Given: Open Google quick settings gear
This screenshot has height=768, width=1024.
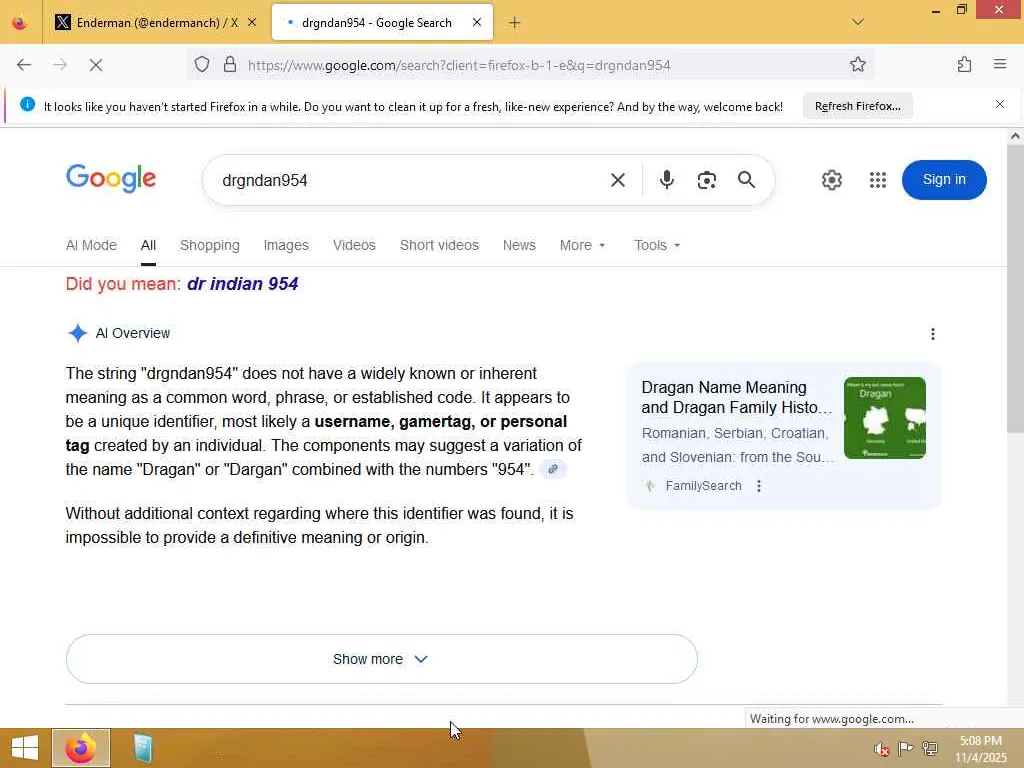Looking at the screenshot, I should 831,180.
